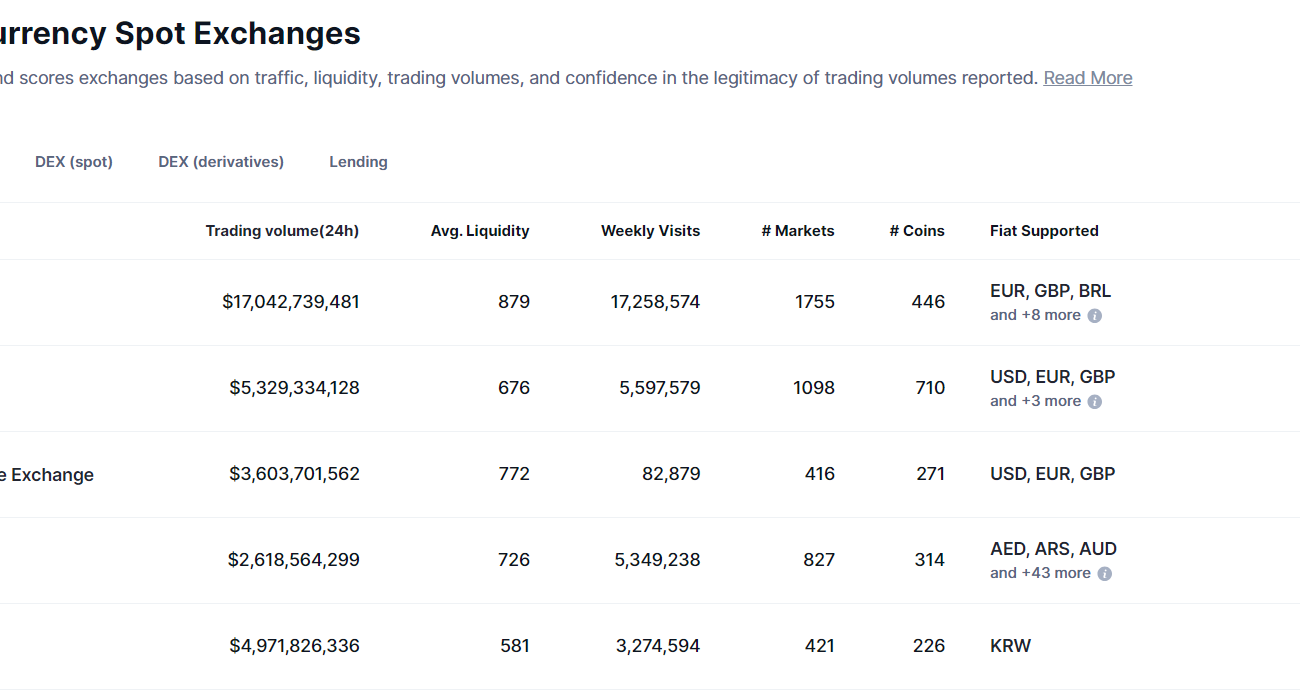
Task: Click the Weekly Visits column header
Action: (650, 231)
